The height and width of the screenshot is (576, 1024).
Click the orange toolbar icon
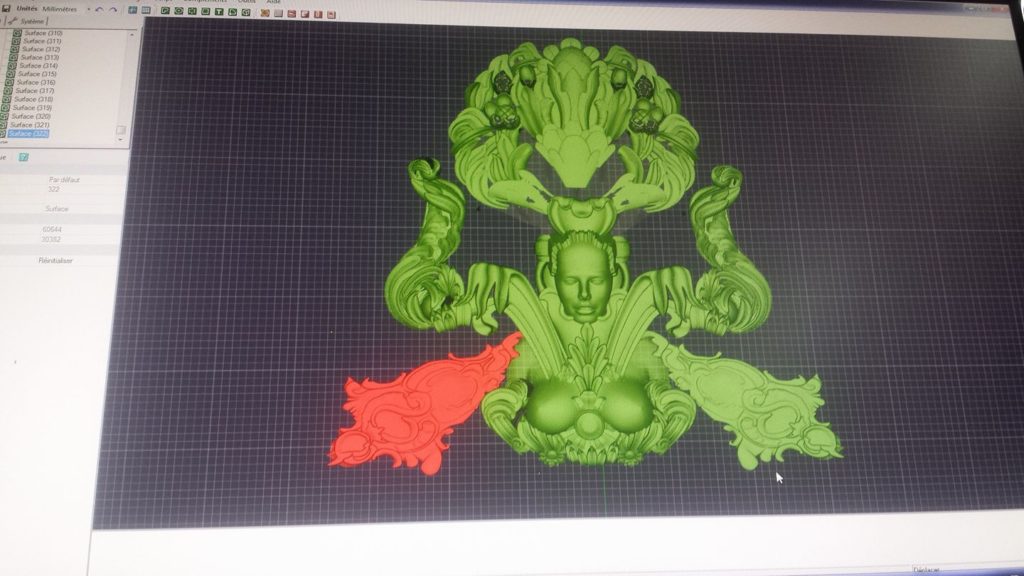[x=264, y=13]
